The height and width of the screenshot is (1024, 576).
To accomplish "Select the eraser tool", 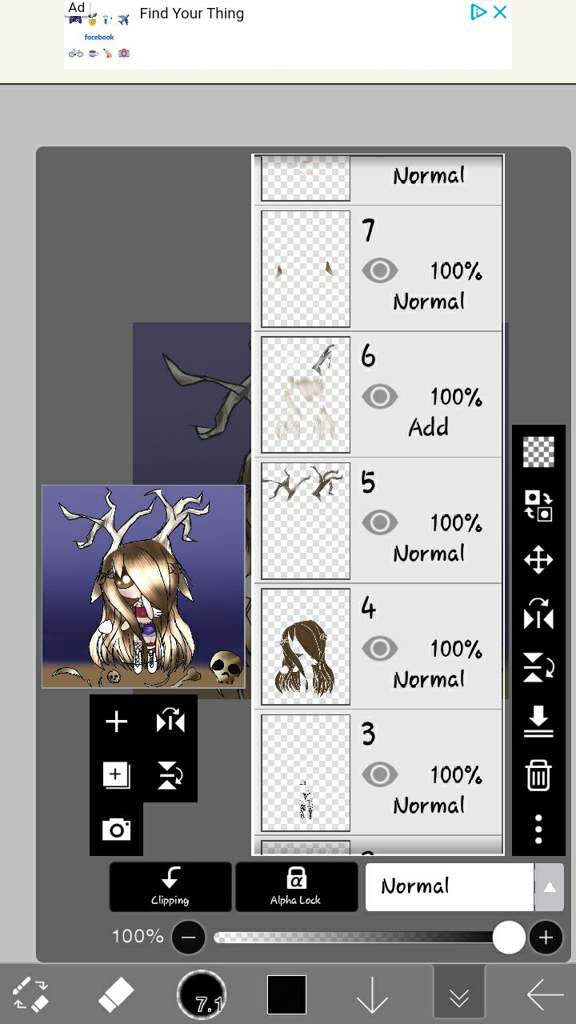I will 116,995.
